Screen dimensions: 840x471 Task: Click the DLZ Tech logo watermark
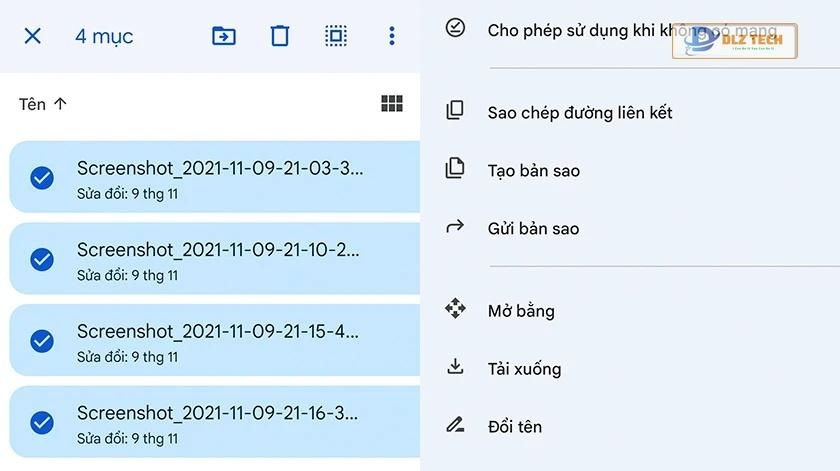(734, 41)
